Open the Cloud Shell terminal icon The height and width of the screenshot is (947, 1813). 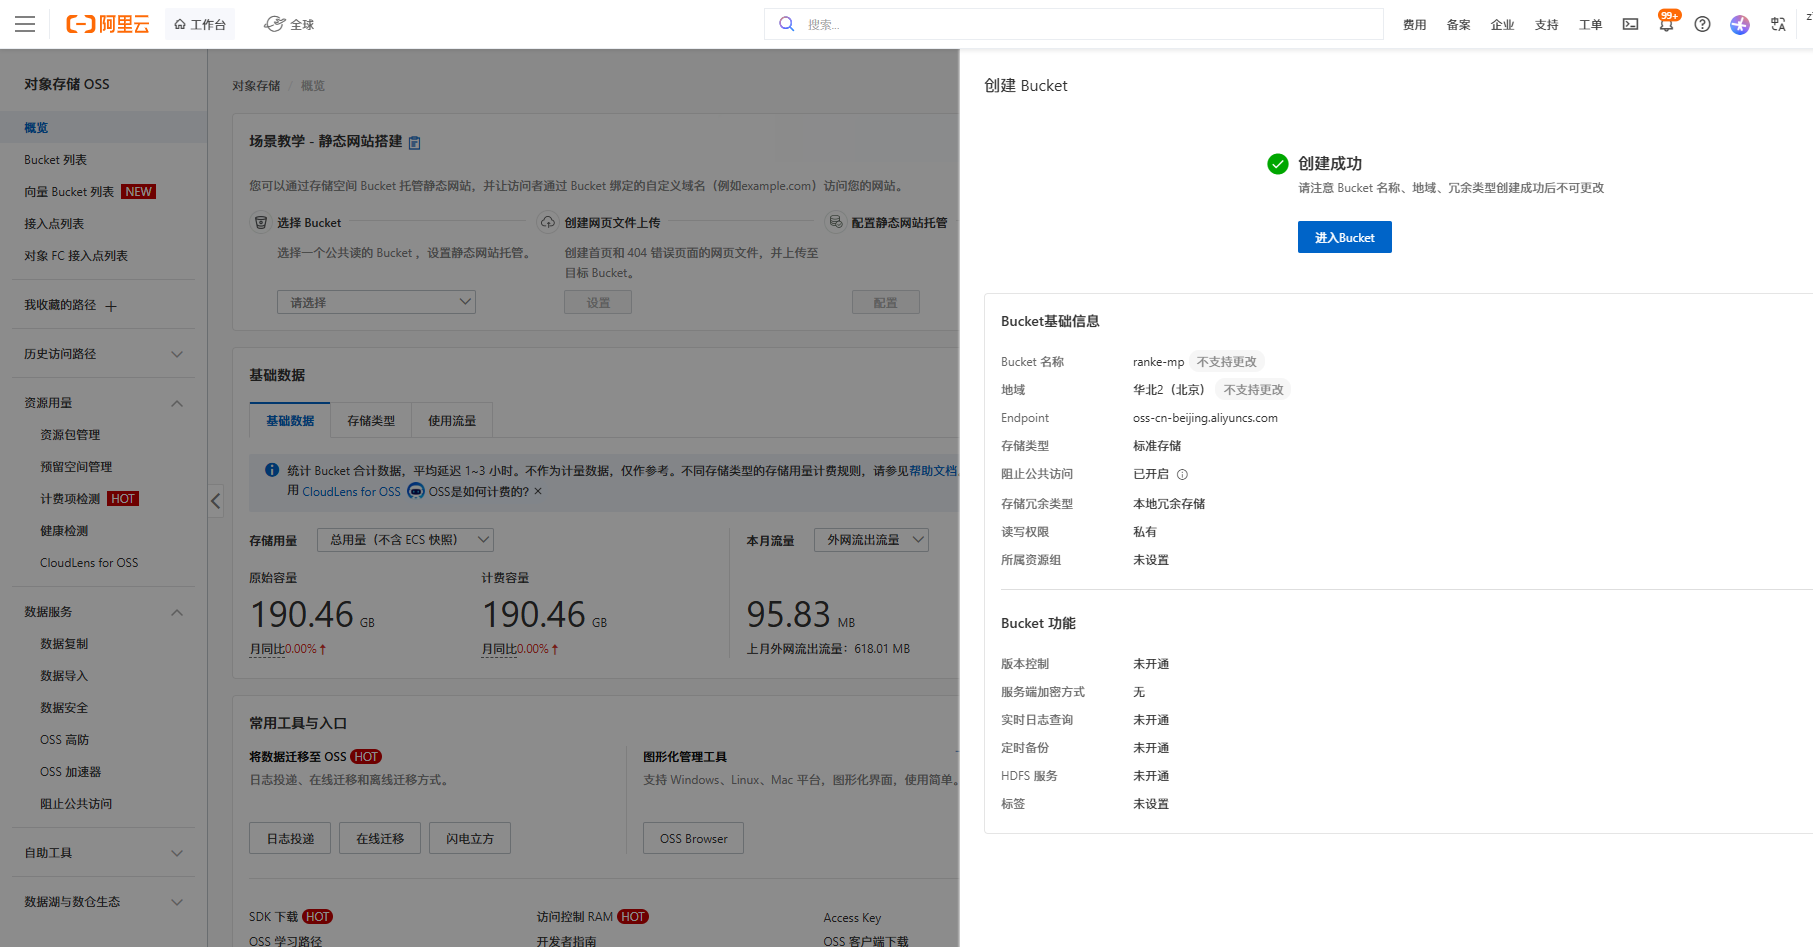(x=1630, y=24)
